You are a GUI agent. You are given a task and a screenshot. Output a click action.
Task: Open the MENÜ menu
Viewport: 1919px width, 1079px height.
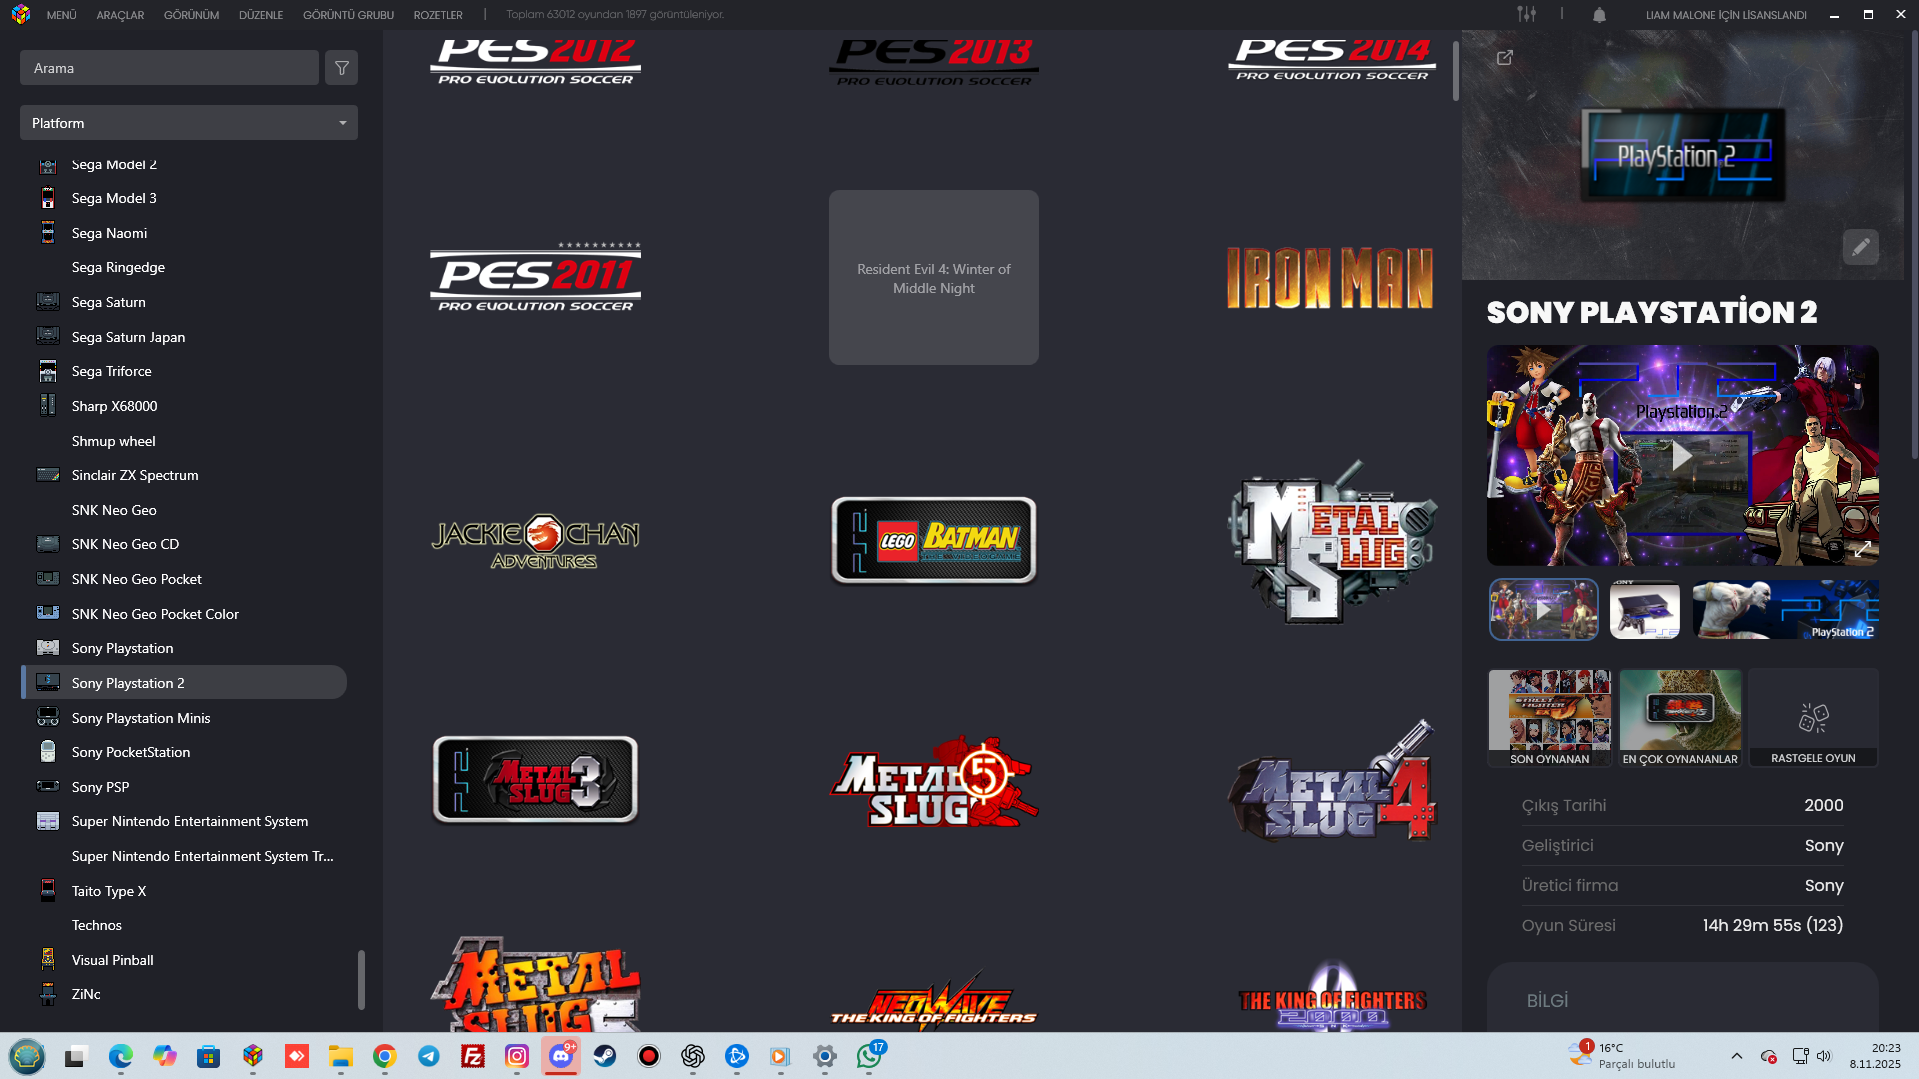[x=62, y=15]
